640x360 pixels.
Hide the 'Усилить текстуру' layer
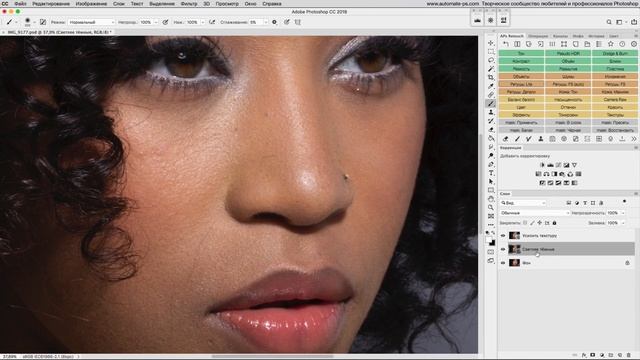click(503, 236)
